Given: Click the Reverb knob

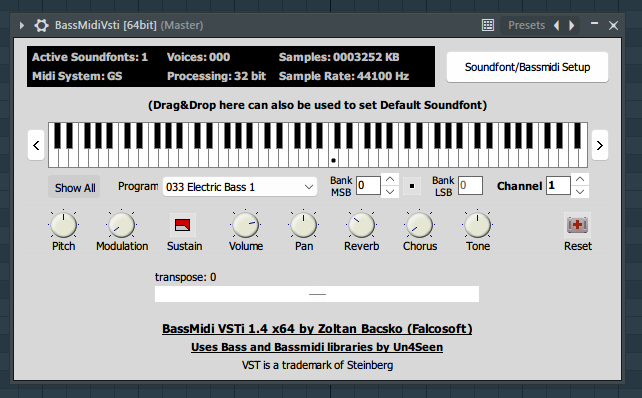Looking at the screenshot, I should (362, 225).
